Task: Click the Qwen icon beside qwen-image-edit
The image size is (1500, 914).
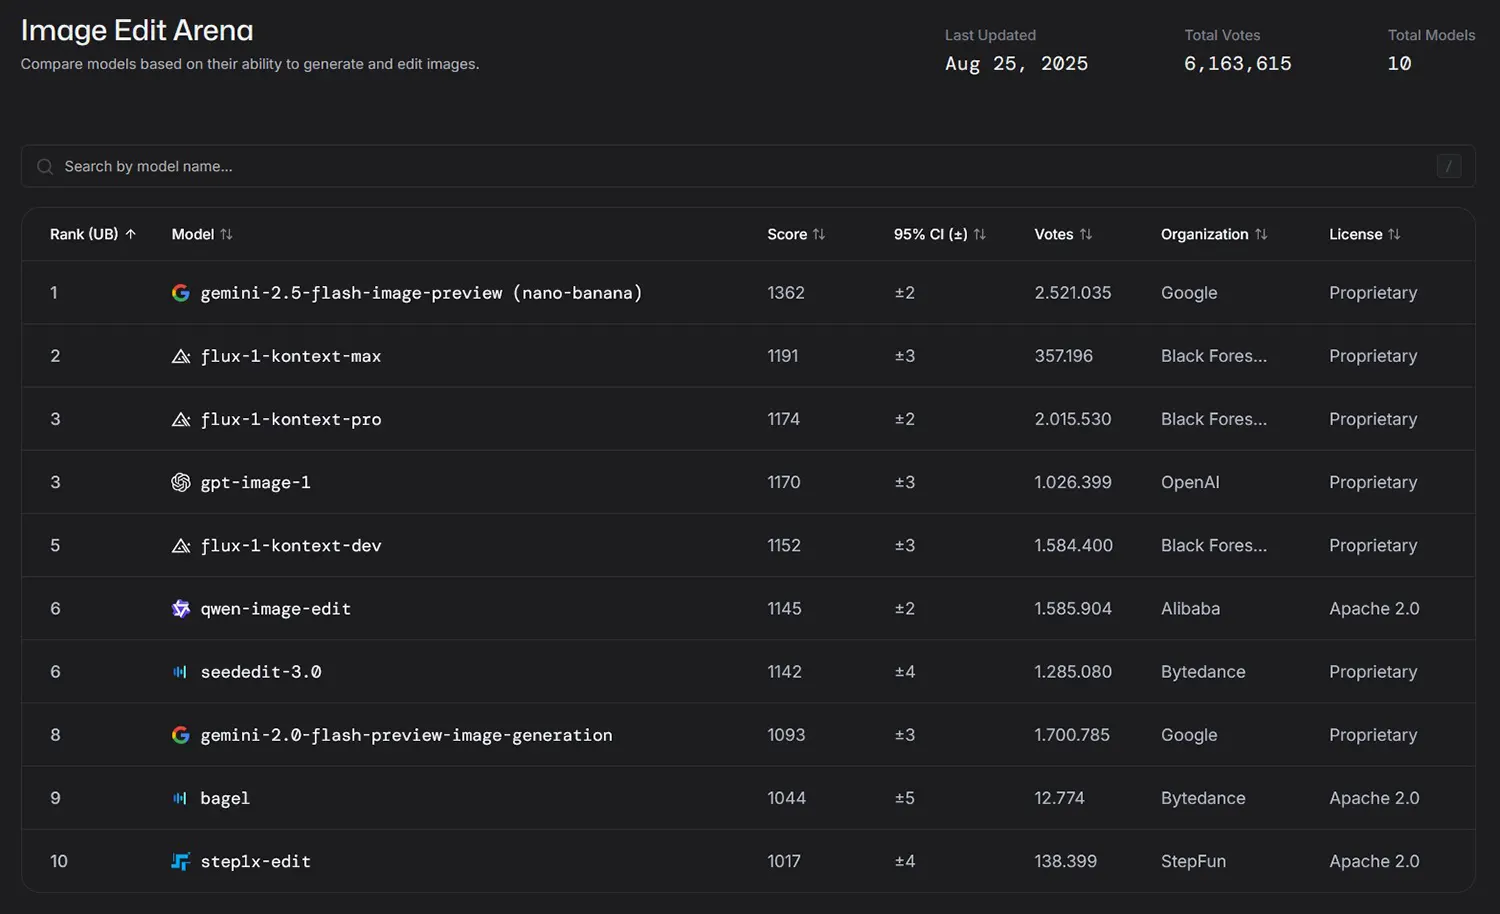Action: tap(180, 609)
